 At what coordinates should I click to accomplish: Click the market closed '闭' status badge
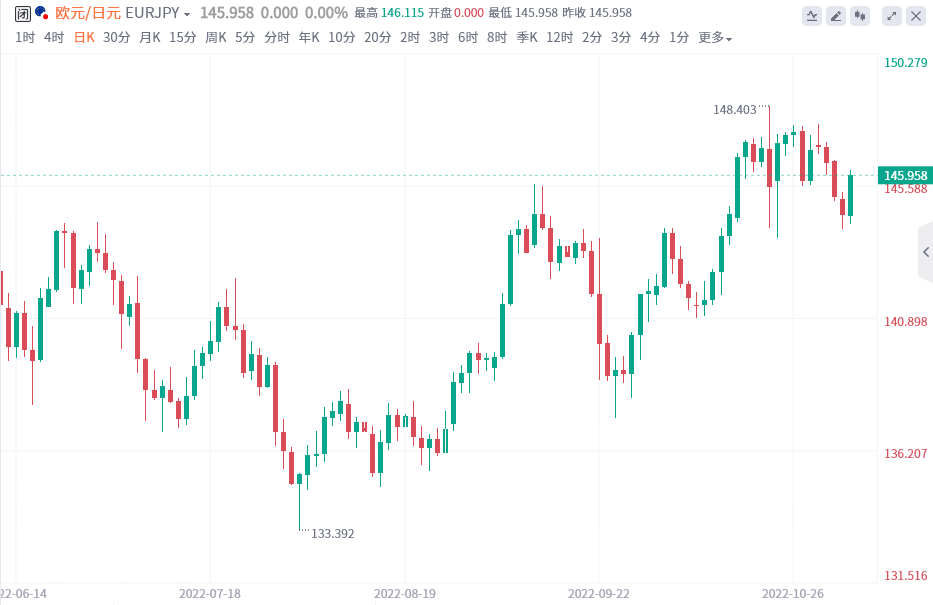[23, 13]
